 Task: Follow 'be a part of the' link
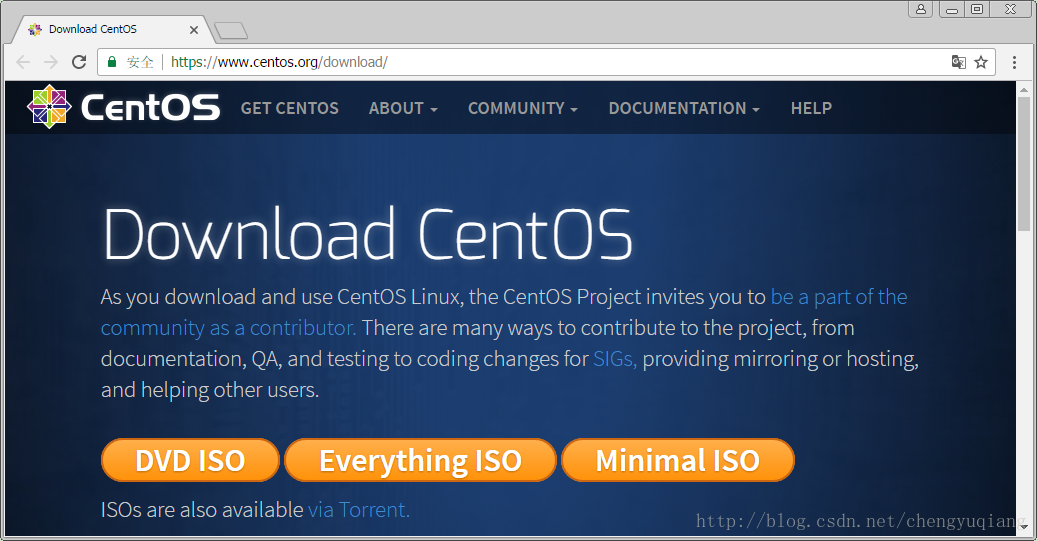(x=839, y=297)
